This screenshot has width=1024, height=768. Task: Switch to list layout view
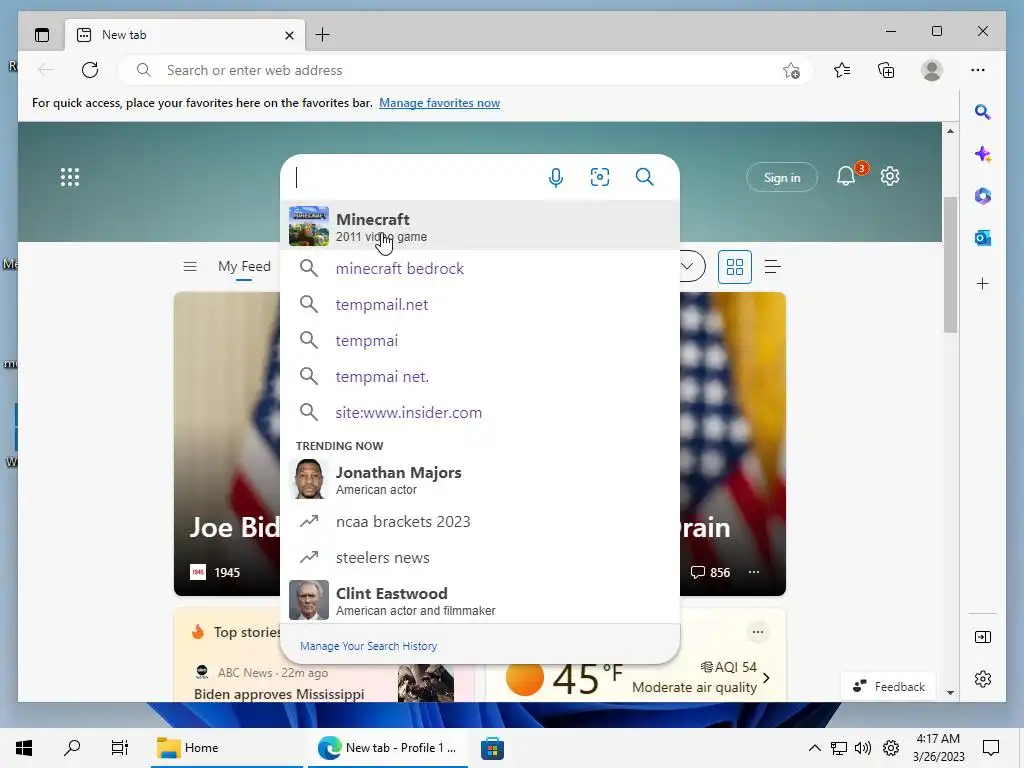click(773, 266)
